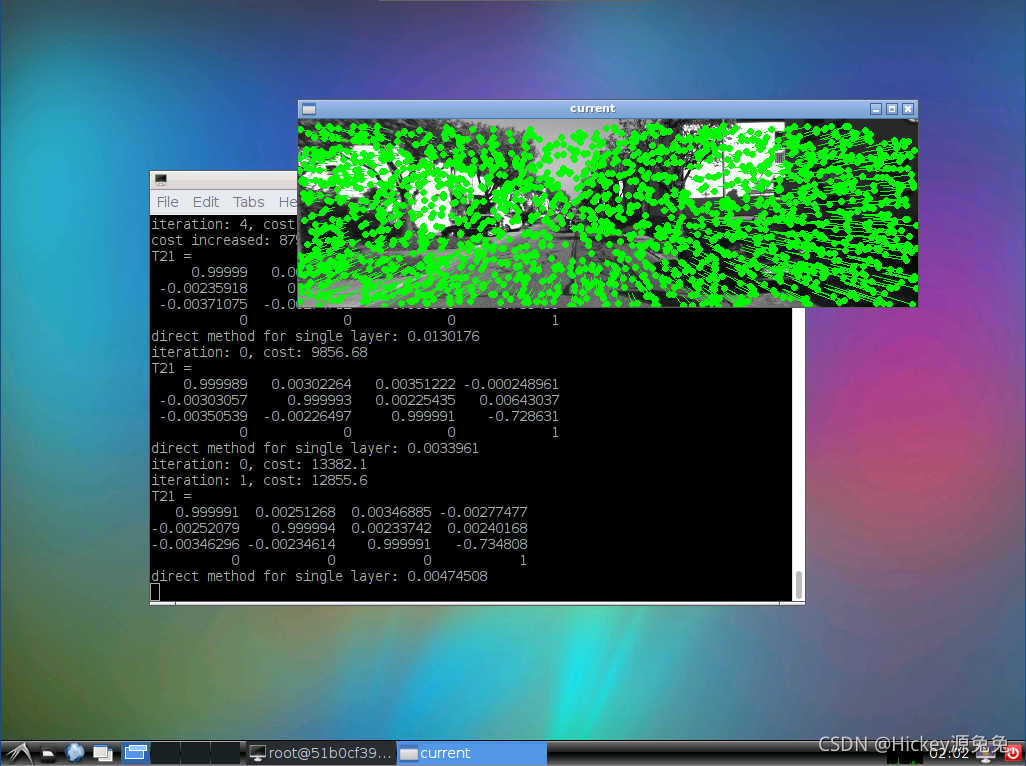Open the screen lock monitor tray icon
1026x766 pixels.
987,754
